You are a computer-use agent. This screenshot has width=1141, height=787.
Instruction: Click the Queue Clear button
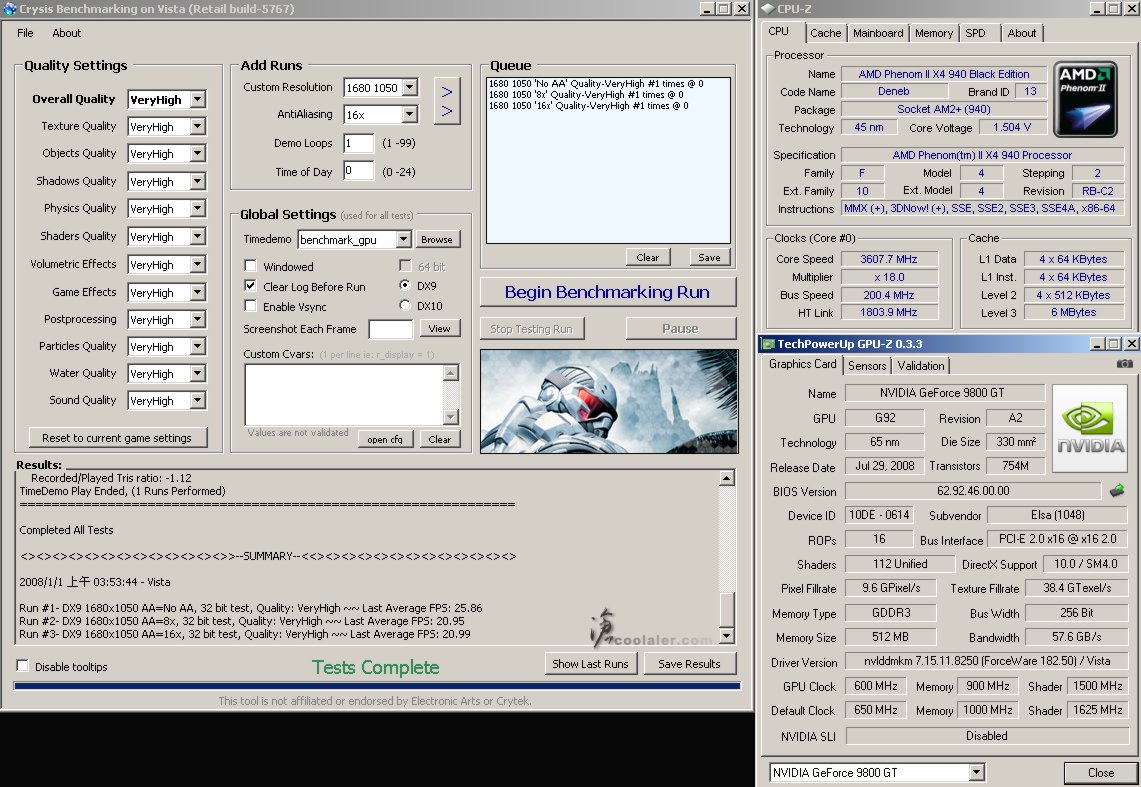click(x=648, y=257)
